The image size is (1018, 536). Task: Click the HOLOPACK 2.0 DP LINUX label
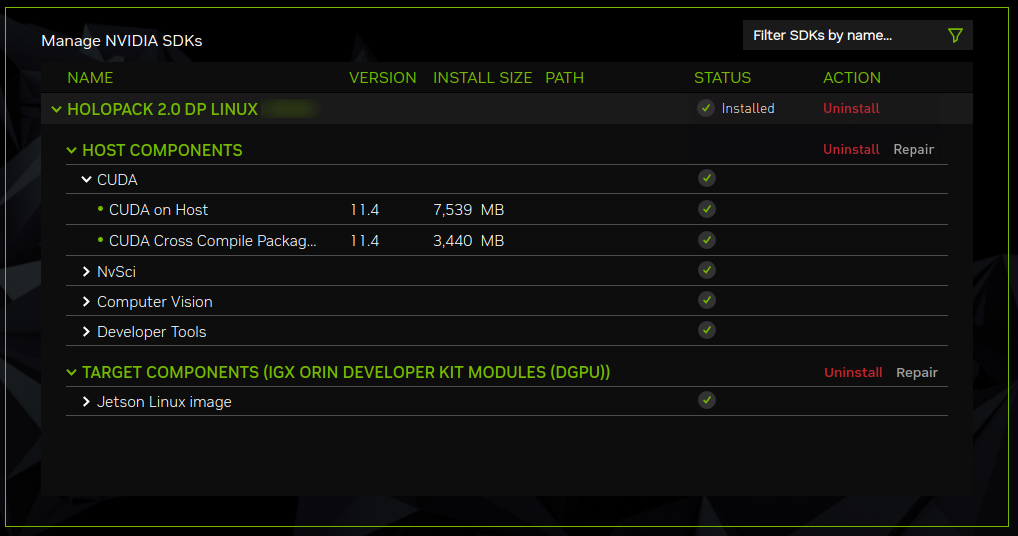[x=162, y=109]
